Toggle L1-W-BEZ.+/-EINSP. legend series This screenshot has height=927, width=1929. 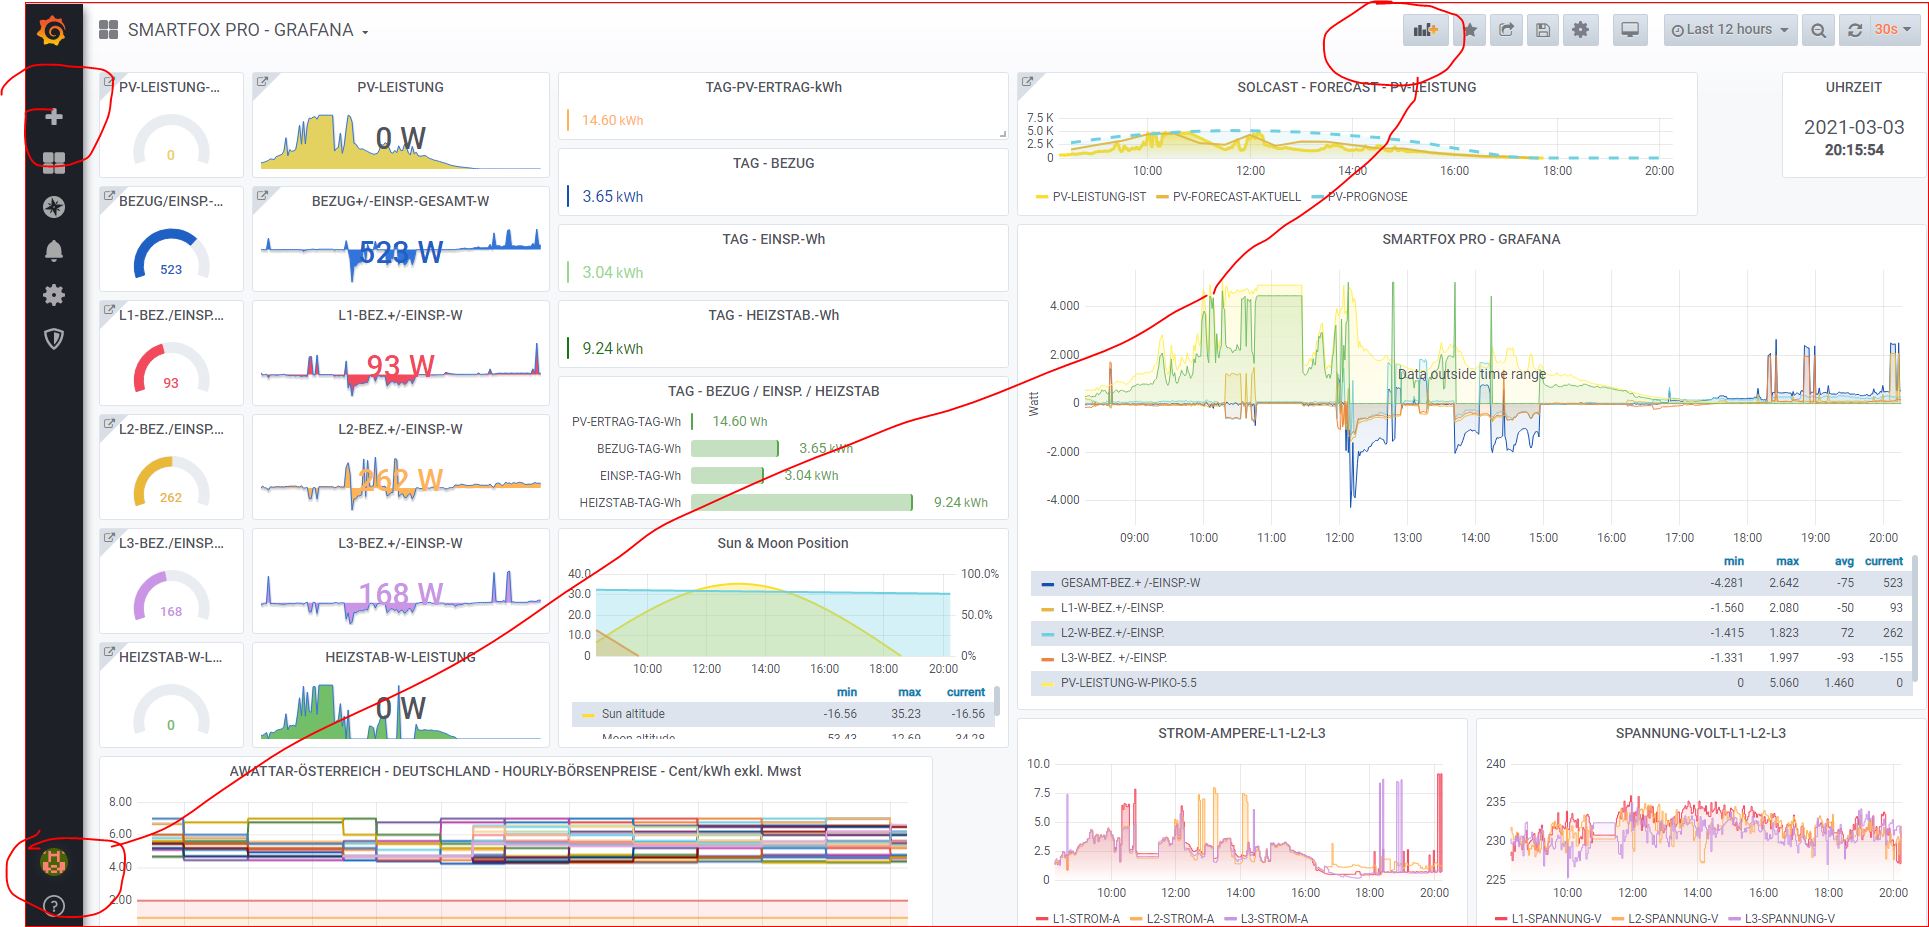(1112, 607)
